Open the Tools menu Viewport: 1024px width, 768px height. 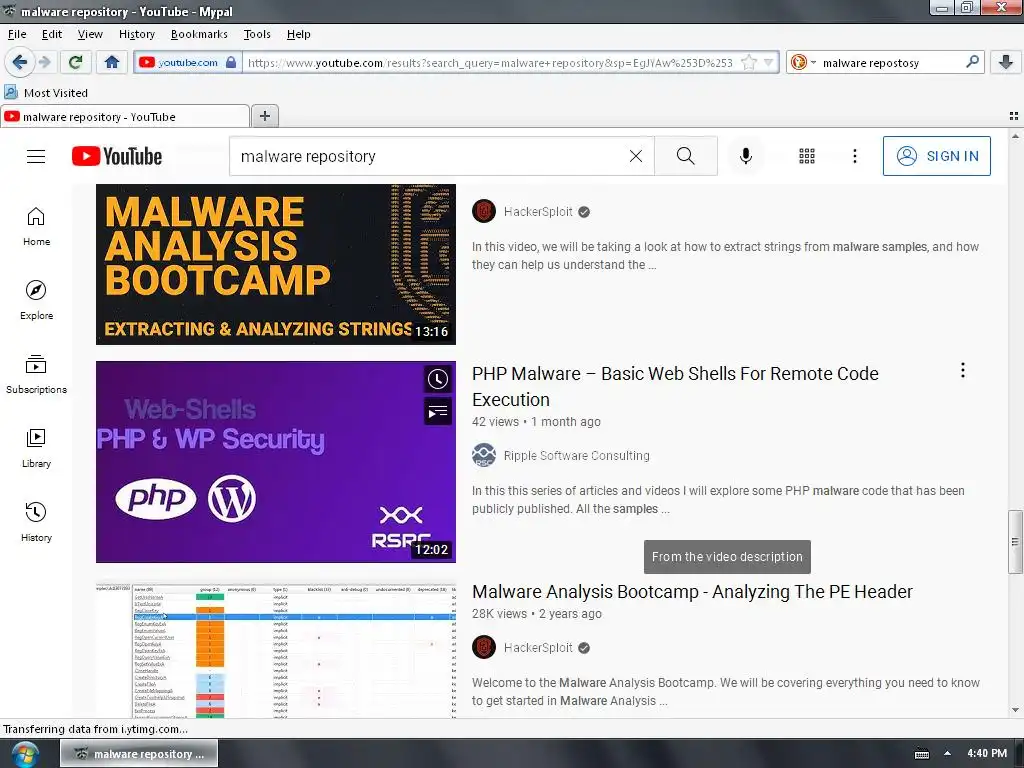click(x=257, y=34)
